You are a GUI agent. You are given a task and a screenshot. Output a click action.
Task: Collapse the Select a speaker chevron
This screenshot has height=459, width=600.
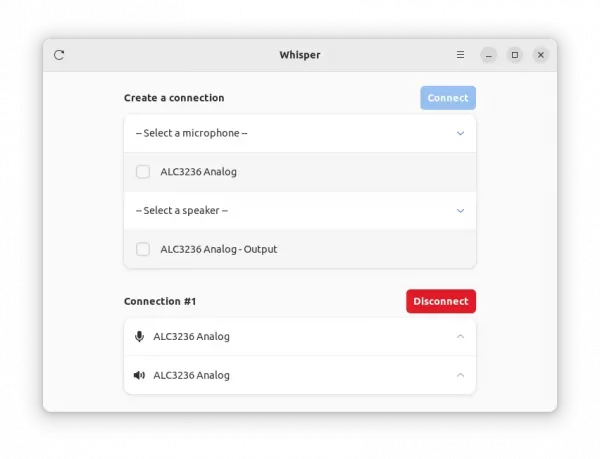[460, 211]
